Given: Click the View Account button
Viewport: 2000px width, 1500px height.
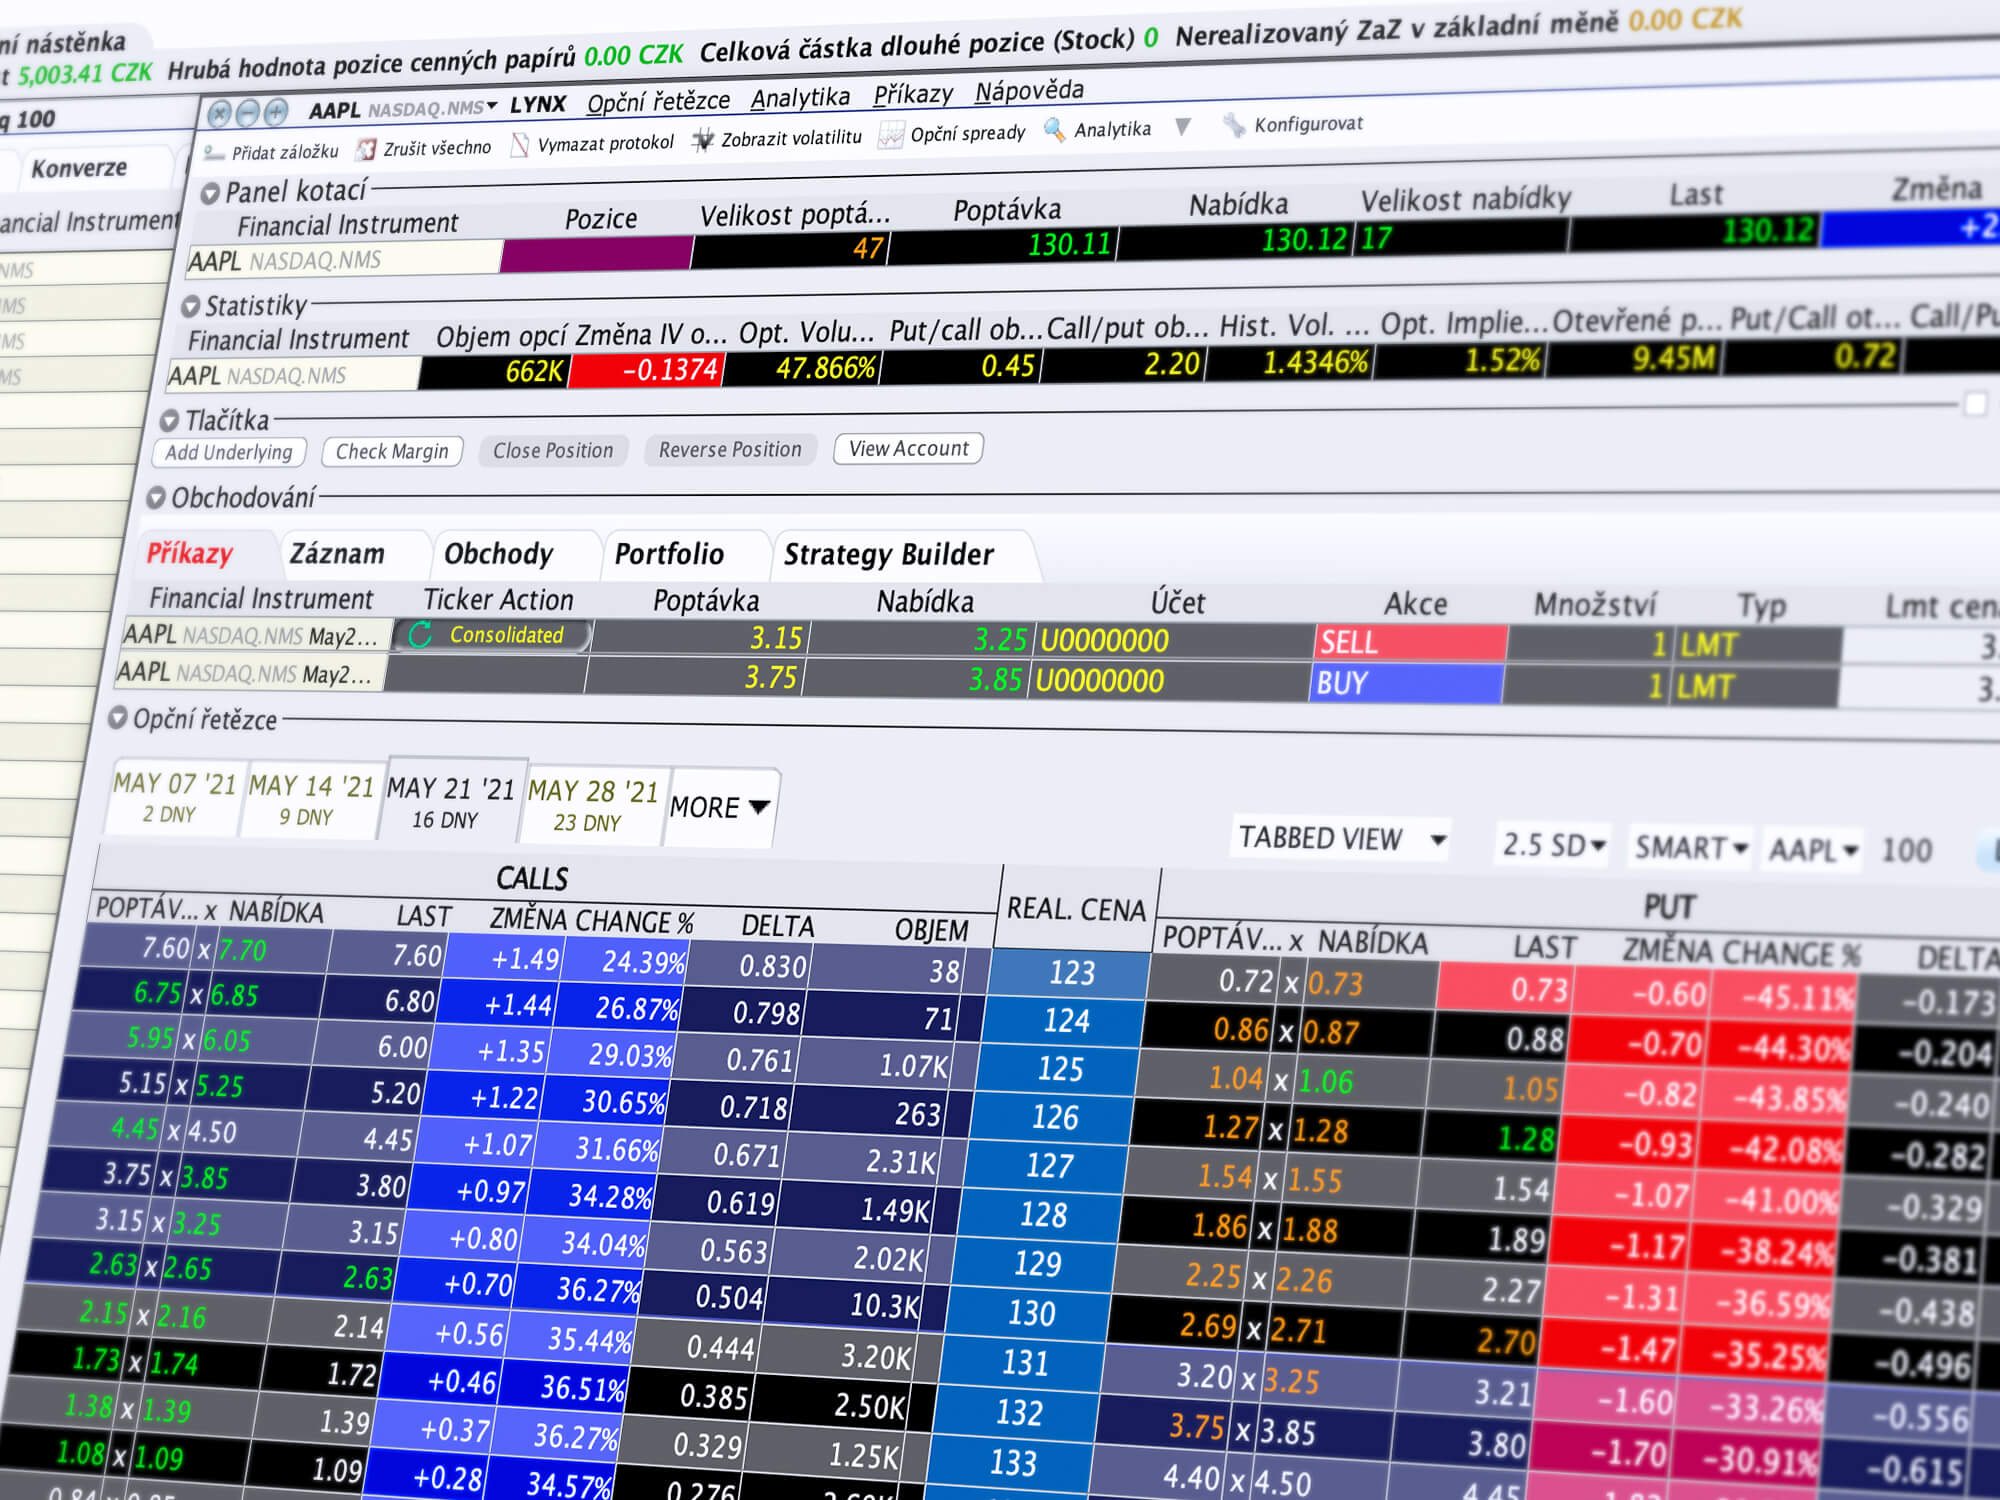Looking at the screenshot, I should point(909,448).
